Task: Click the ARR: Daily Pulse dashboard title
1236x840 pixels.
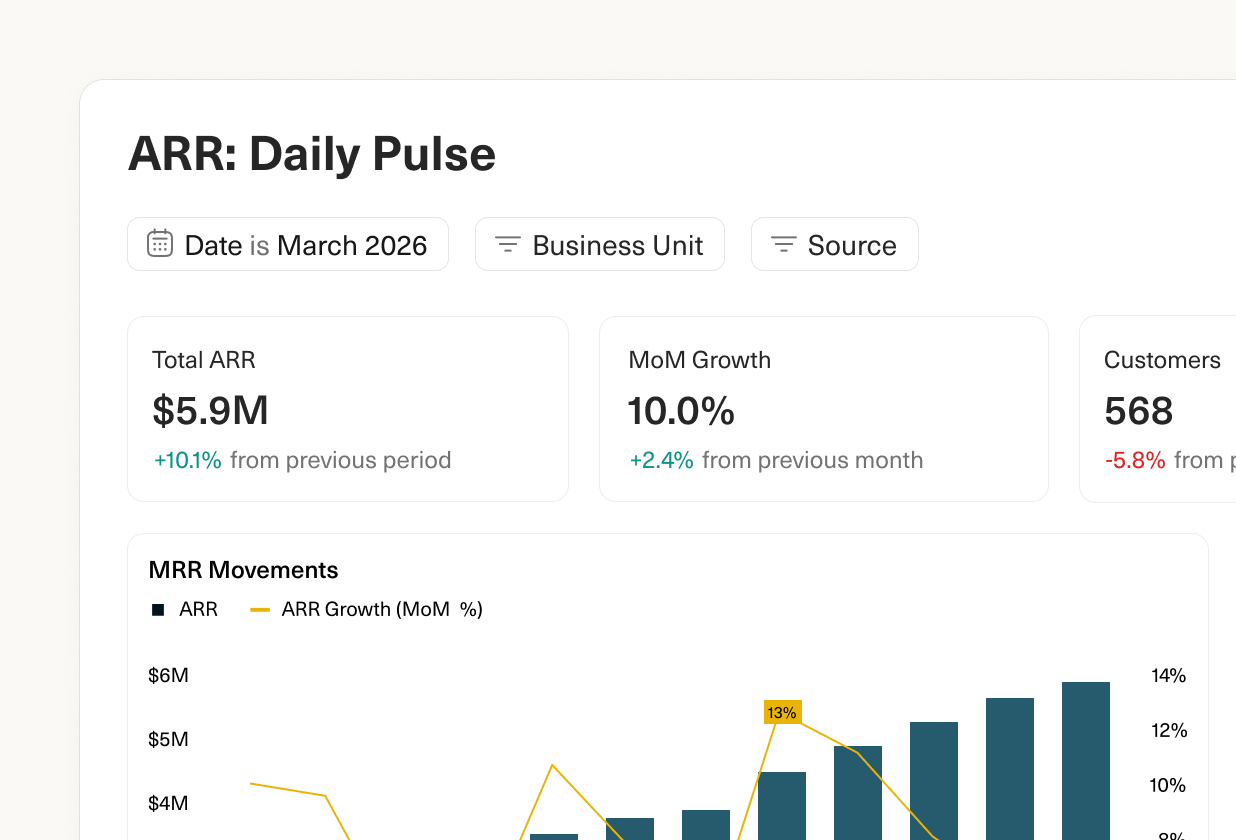Action: point(311,153)
